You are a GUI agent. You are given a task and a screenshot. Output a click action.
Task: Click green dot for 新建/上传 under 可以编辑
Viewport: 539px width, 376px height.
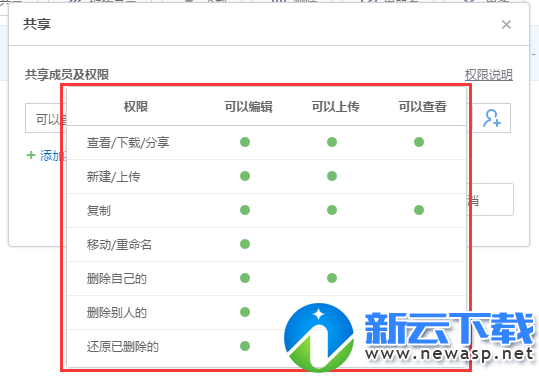click(245, 176)
